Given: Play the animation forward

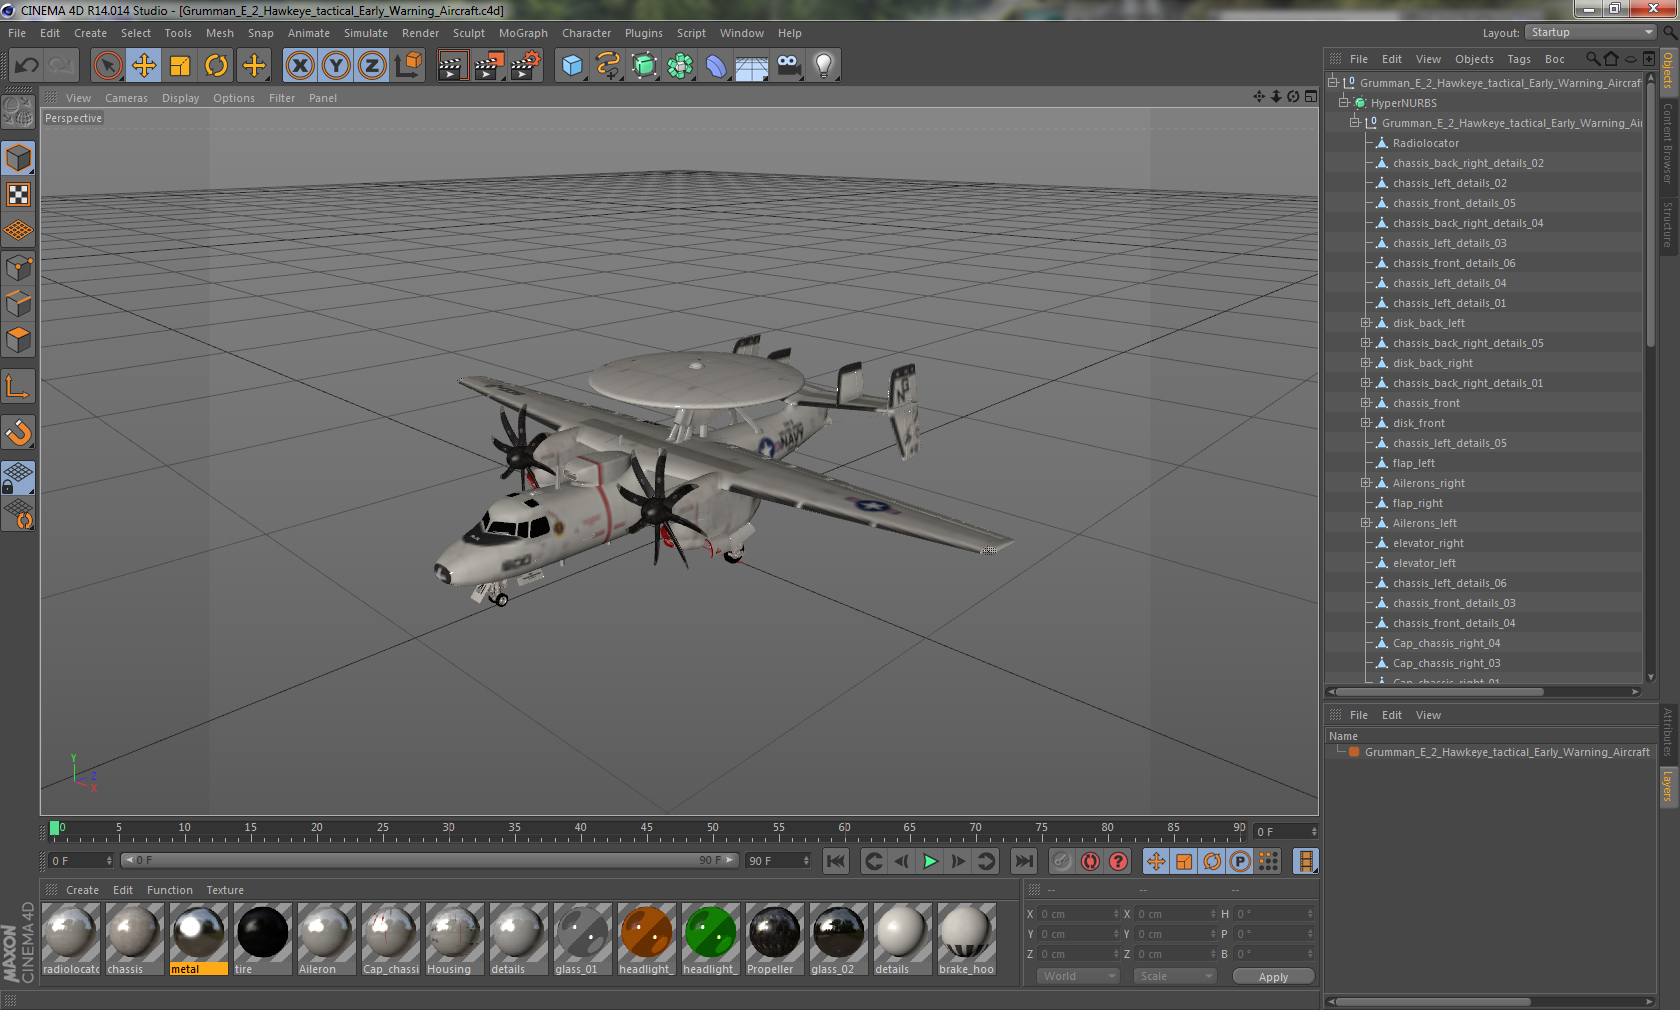Looking at the screenshot, I should tap(930, 861).
